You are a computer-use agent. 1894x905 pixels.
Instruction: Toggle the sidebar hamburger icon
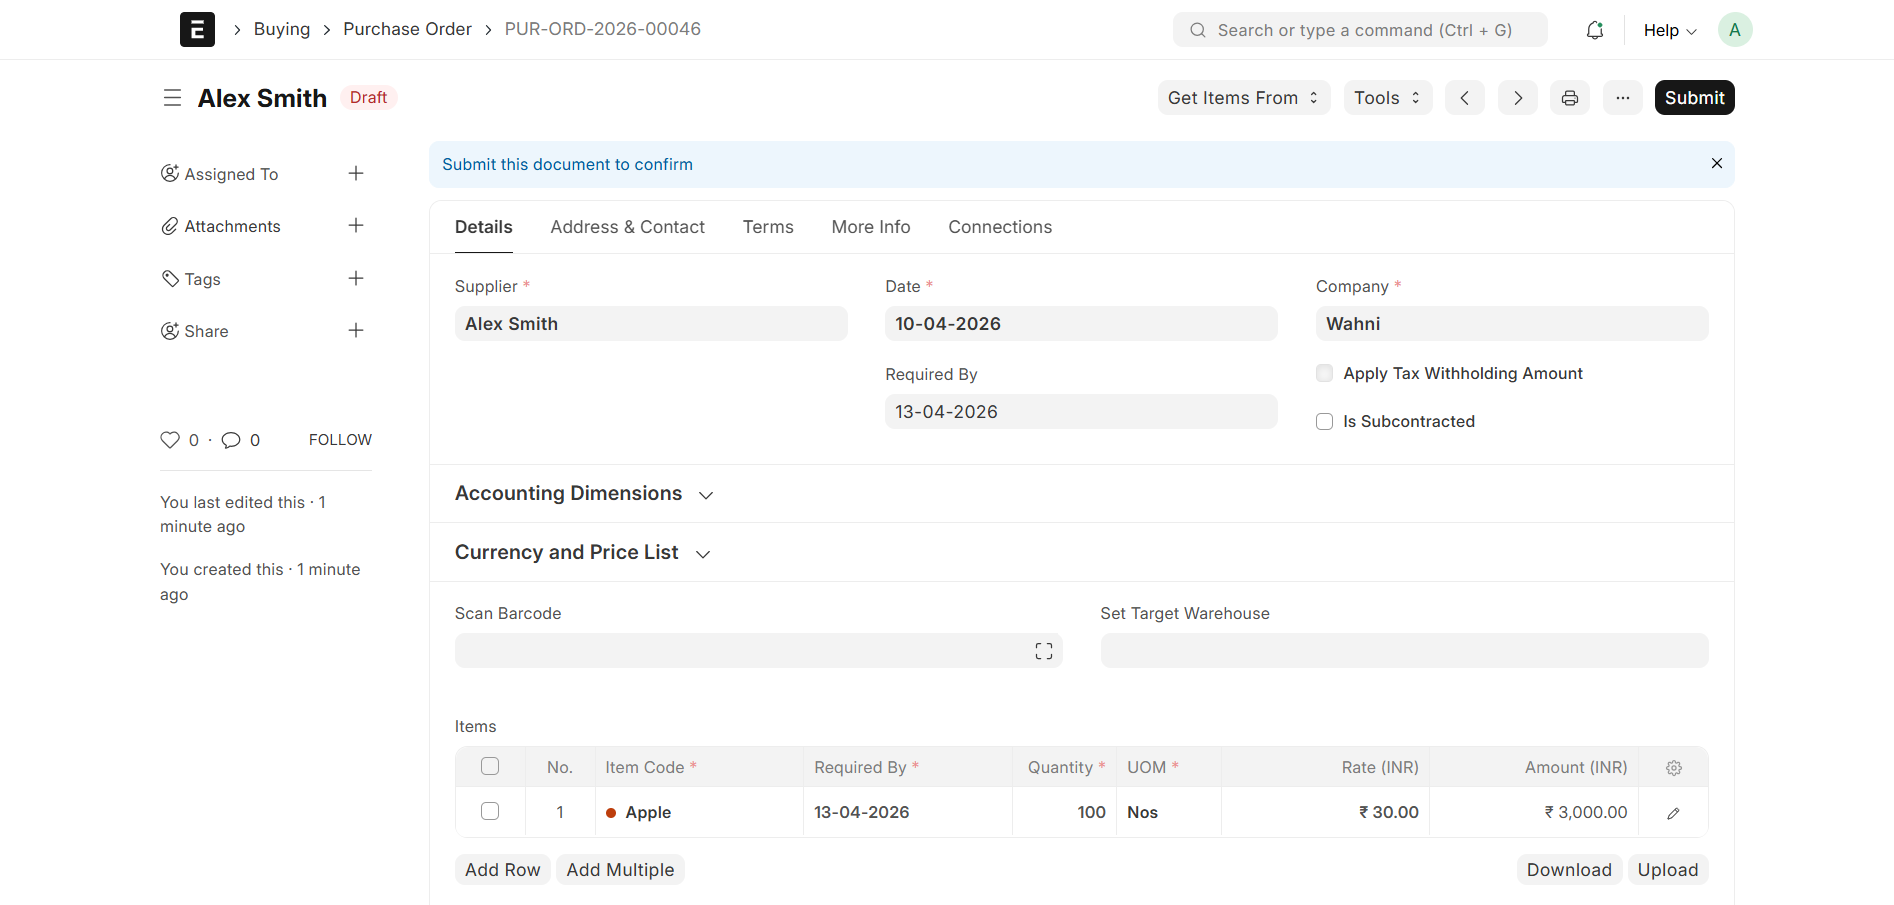(x=172, y=98)
